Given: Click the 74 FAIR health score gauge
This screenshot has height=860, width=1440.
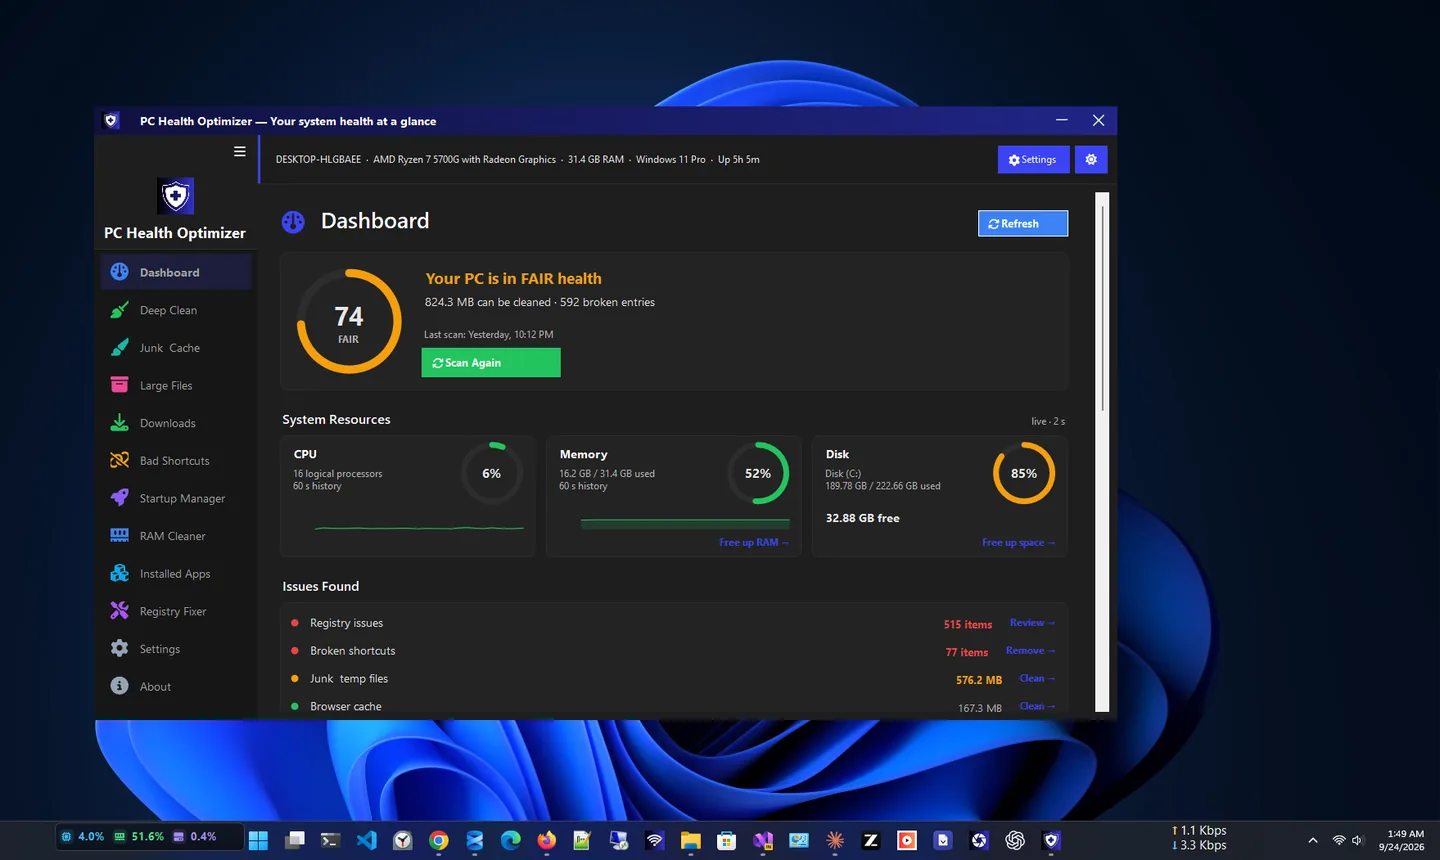Looking at the screenshot, I should pos(349,321).
